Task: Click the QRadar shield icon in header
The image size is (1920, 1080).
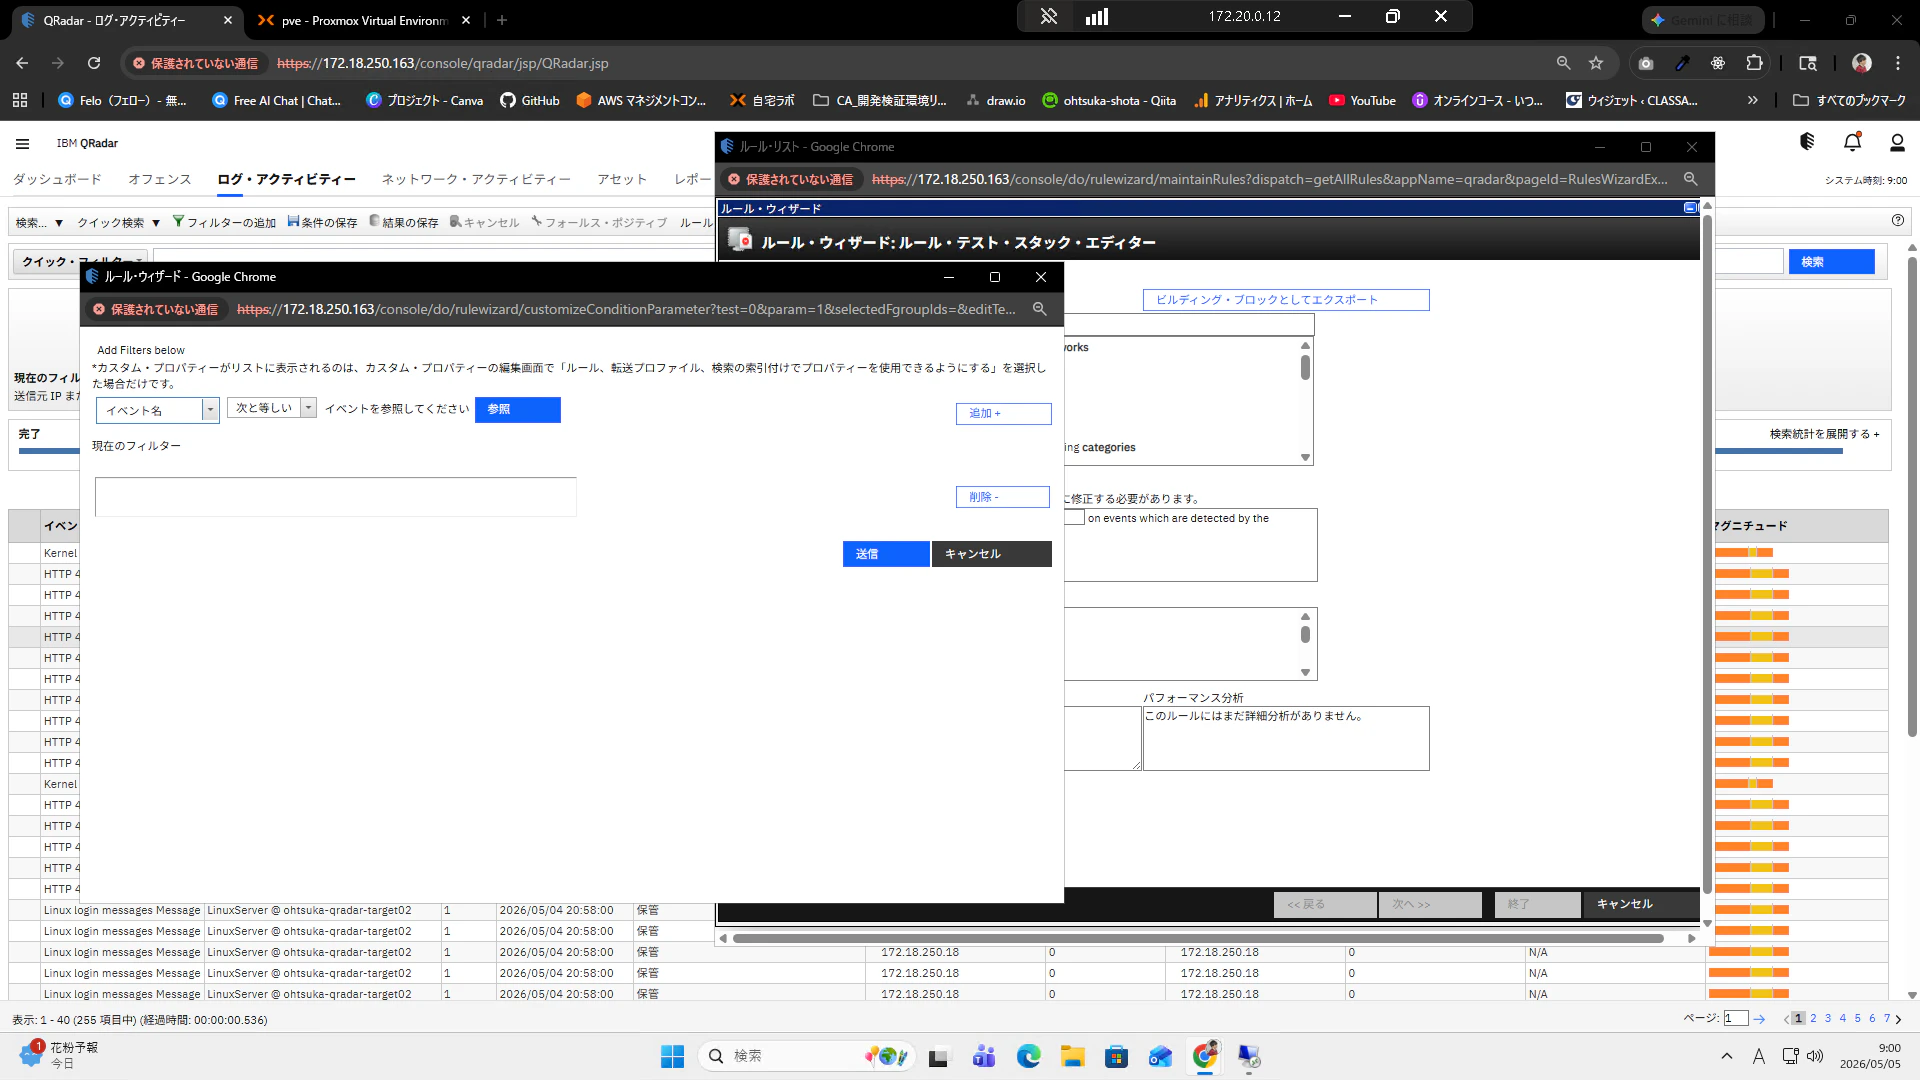Action: (x=1807, y=142)
